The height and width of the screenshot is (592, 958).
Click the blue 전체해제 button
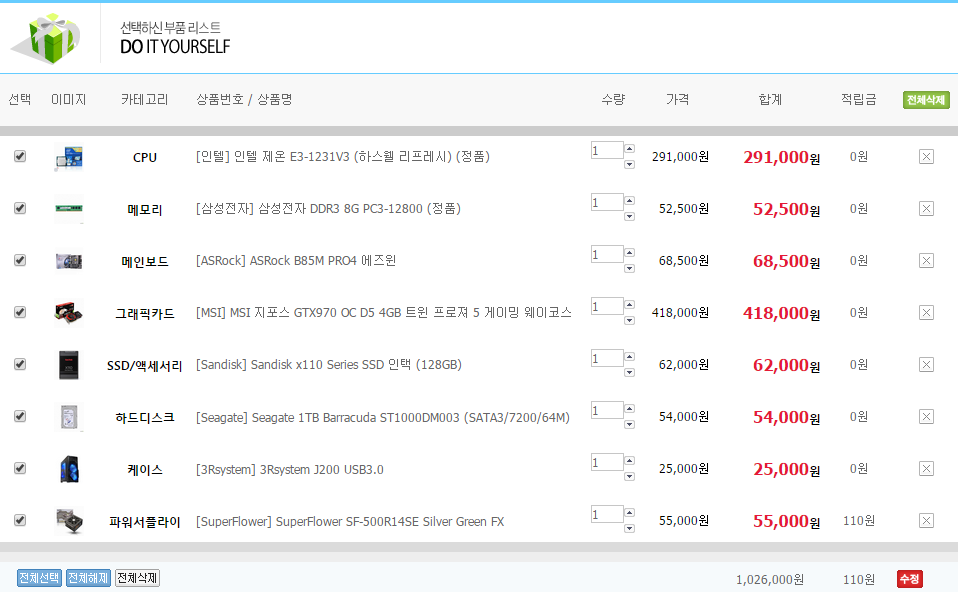tap(88, 578)
